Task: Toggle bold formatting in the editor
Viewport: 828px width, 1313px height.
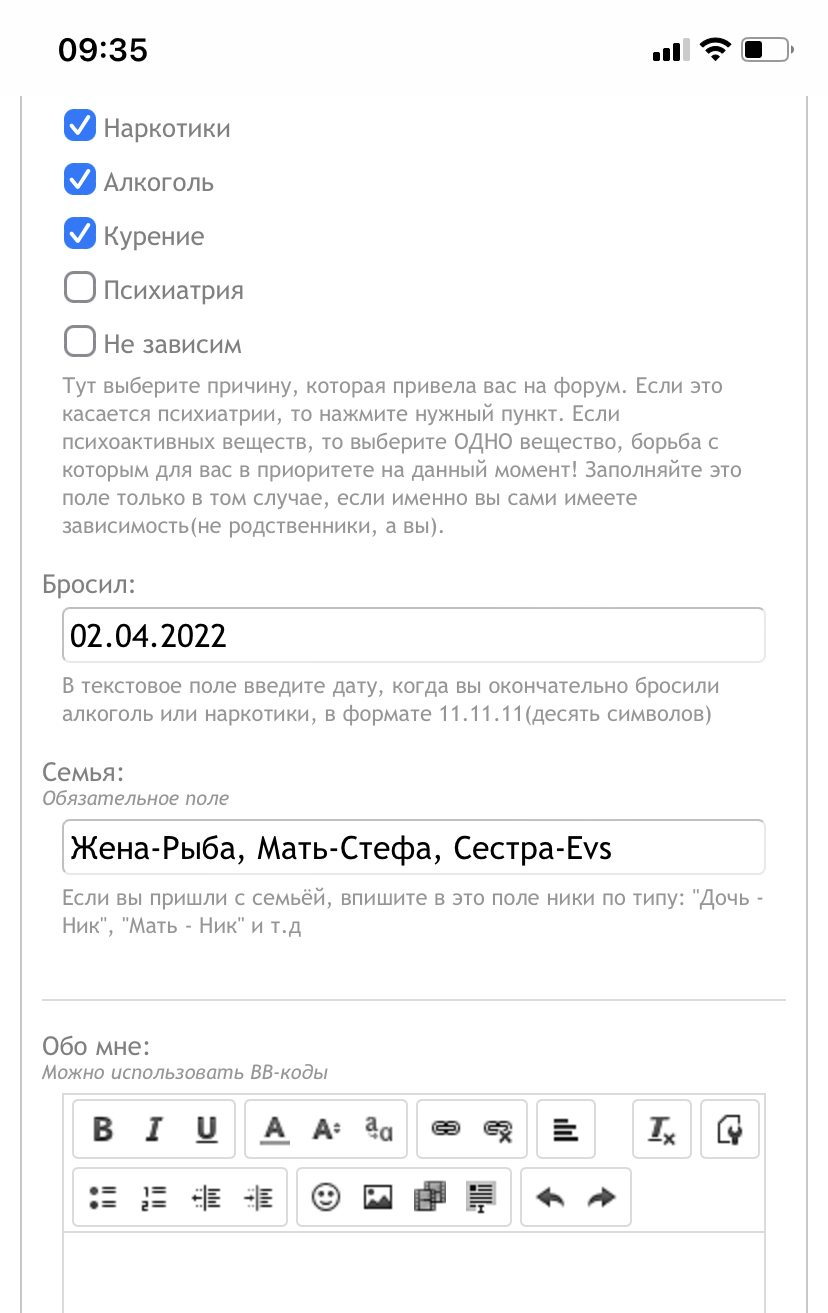Action: pyautogui.click(x=103, y=1129)
